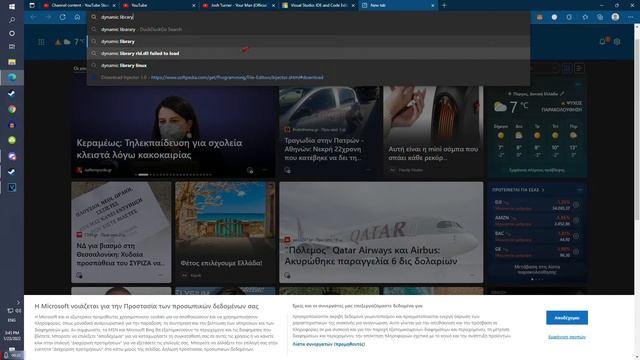Open the user profile avatar
The image size is (640, 360).
click(615, 17)
